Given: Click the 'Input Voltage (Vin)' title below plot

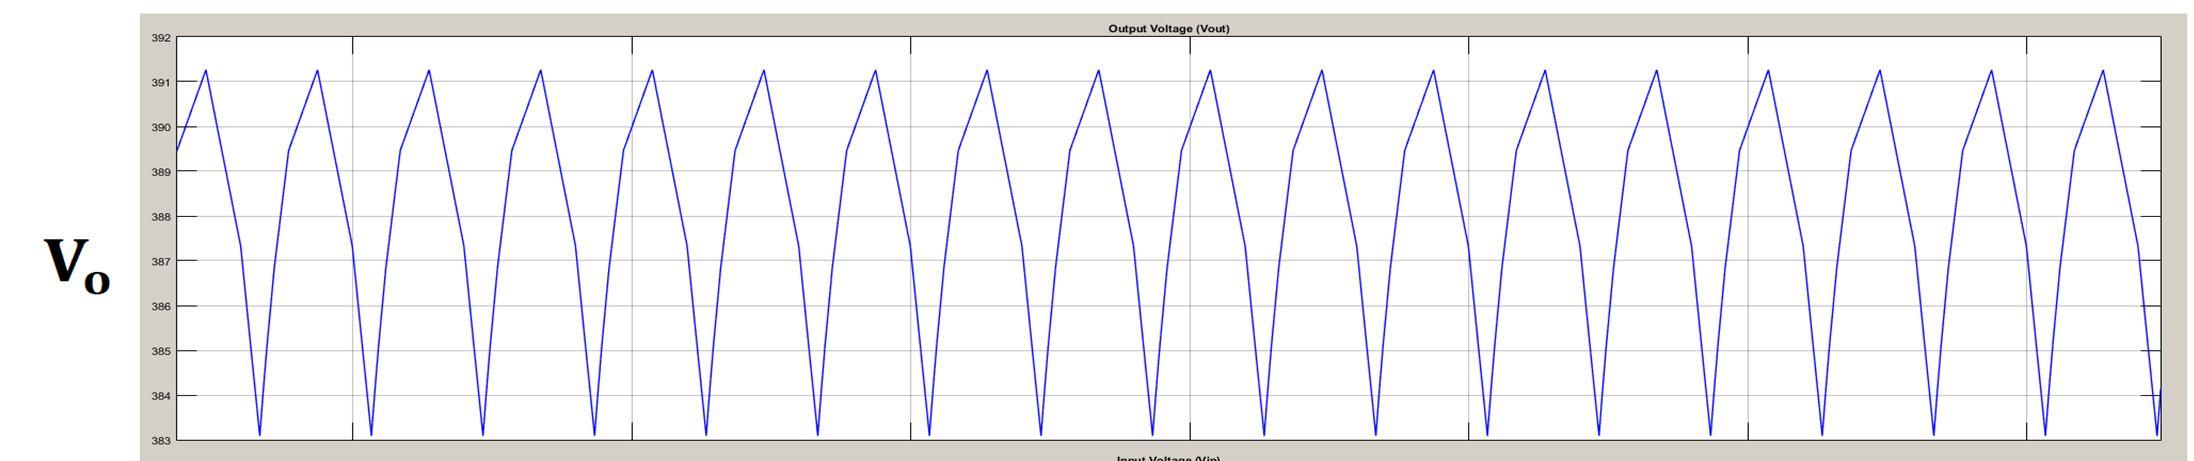Looking at the screenshot, I should point(1168,457).
